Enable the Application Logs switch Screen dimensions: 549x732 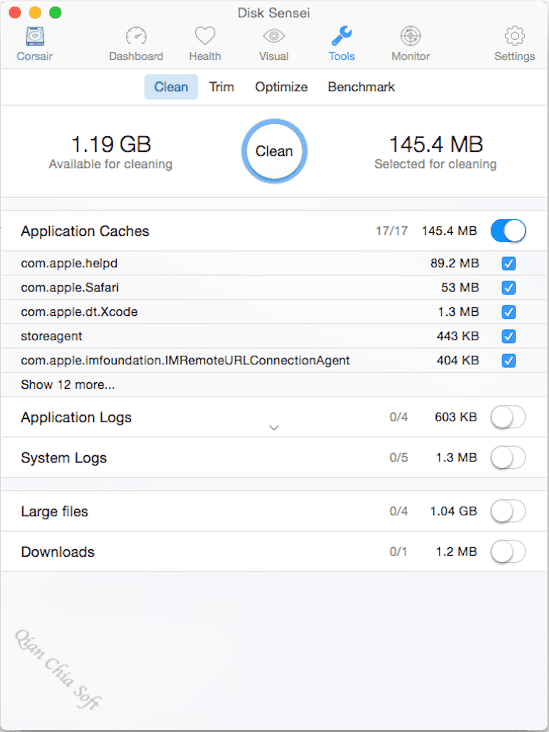[x=508, y=417]
